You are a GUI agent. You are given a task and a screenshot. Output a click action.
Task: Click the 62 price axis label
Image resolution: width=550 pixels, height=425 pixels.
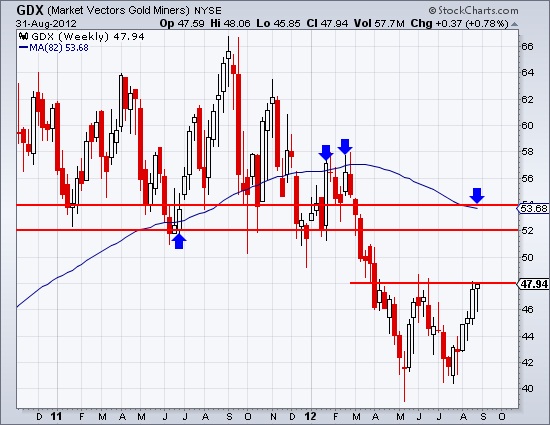coord(527,99)
